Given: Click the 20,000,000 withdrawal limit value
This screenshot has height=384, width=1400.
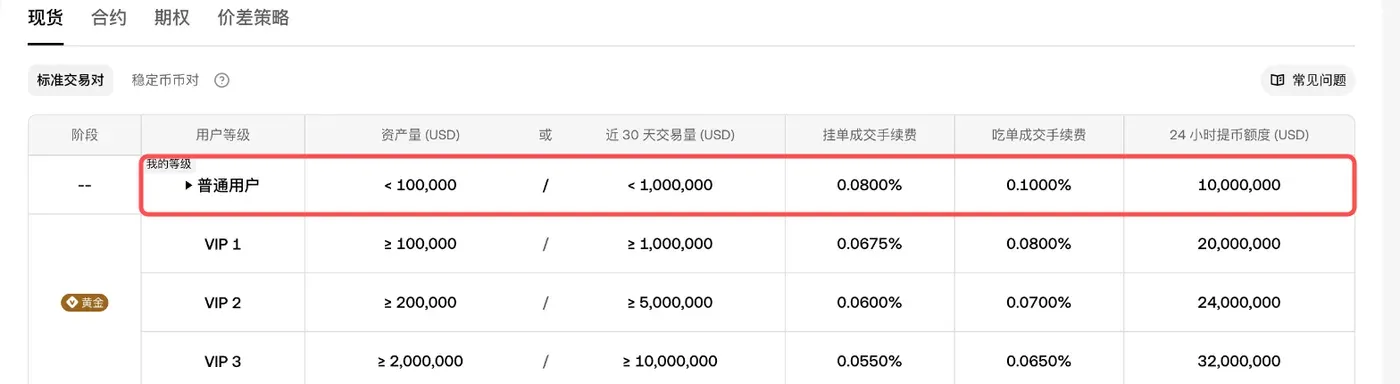Looking at the screenshot, I should [x=1239, y=243].
